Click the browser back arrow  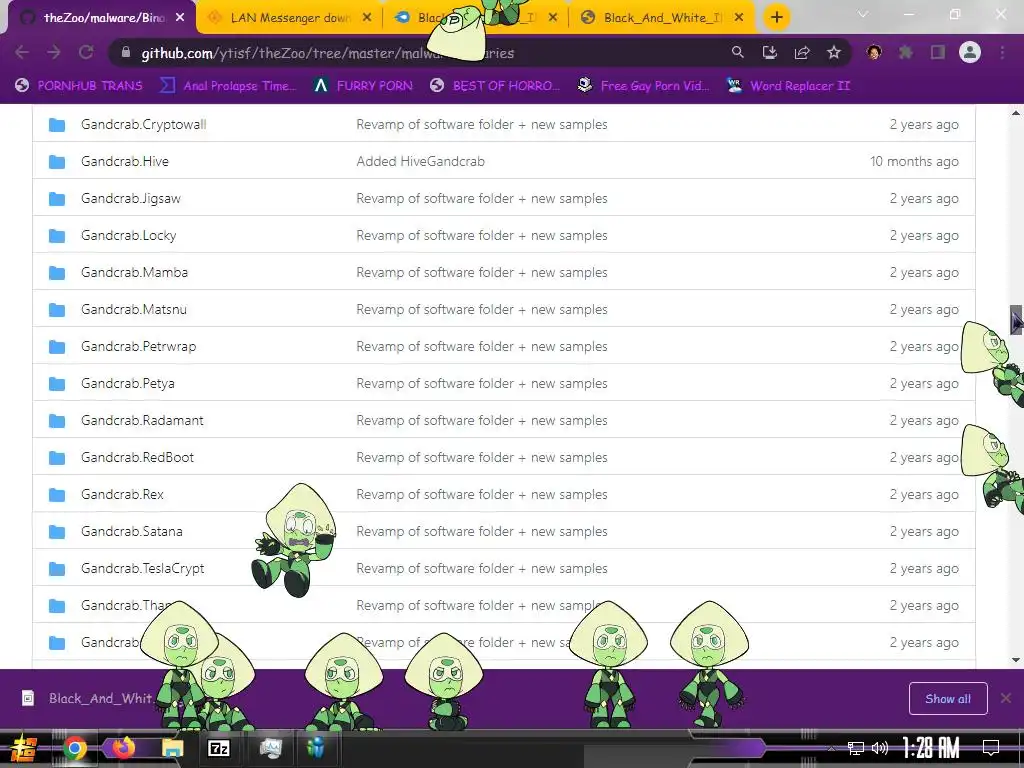point(22,52)
